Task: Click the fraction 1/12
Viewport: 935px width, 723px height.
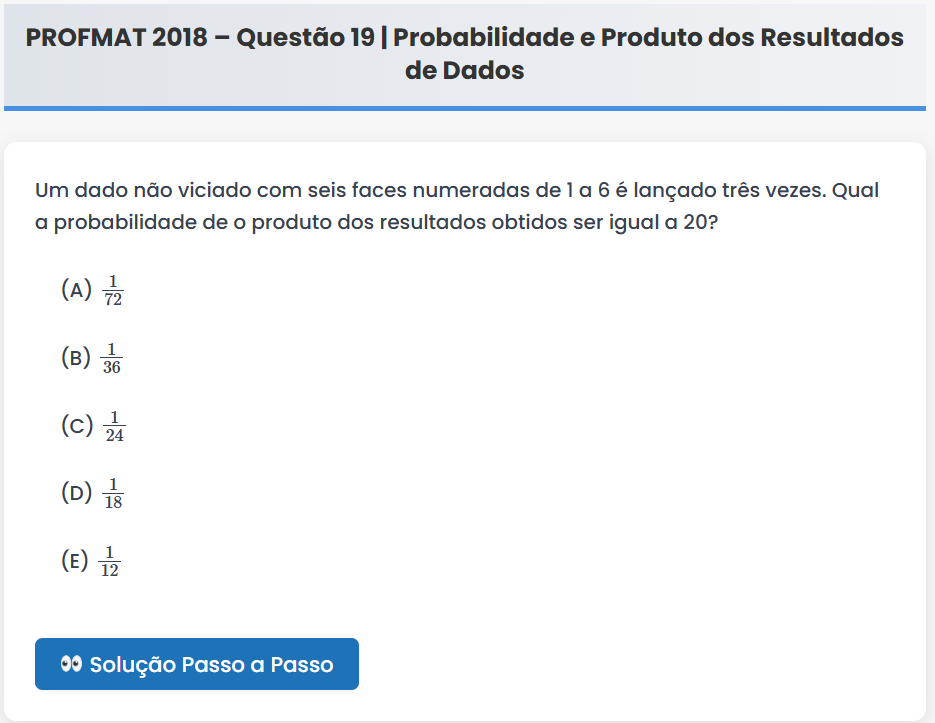Action: (x=110, y=561)
